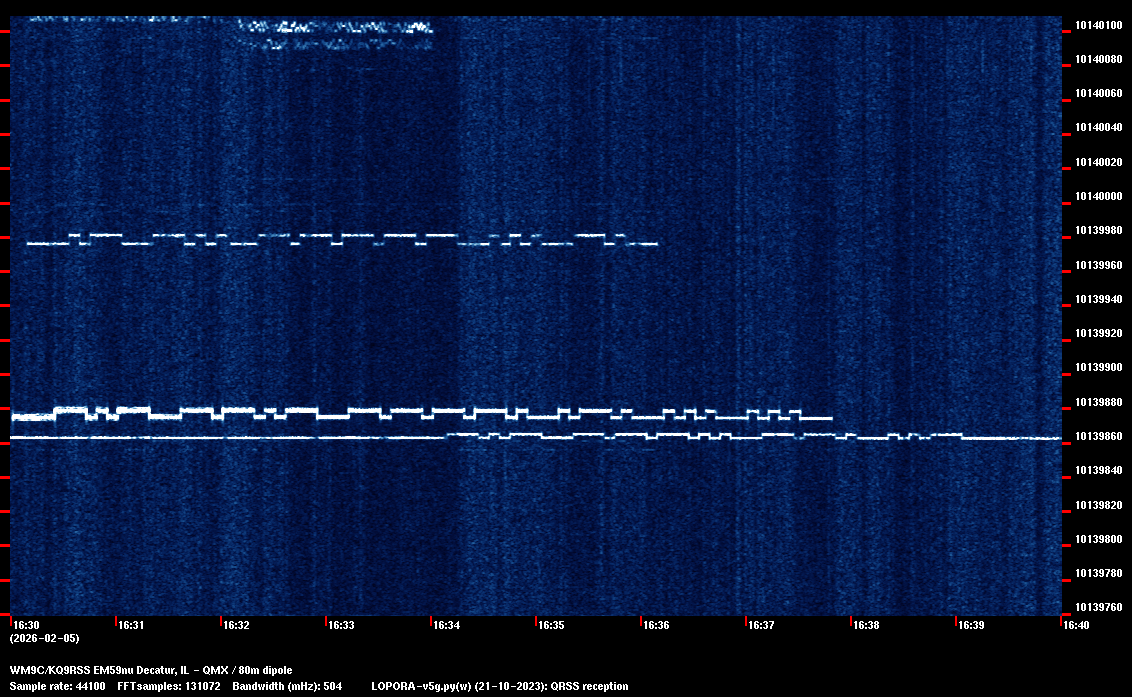Select the 16:33 time marker

coord(341,625)
